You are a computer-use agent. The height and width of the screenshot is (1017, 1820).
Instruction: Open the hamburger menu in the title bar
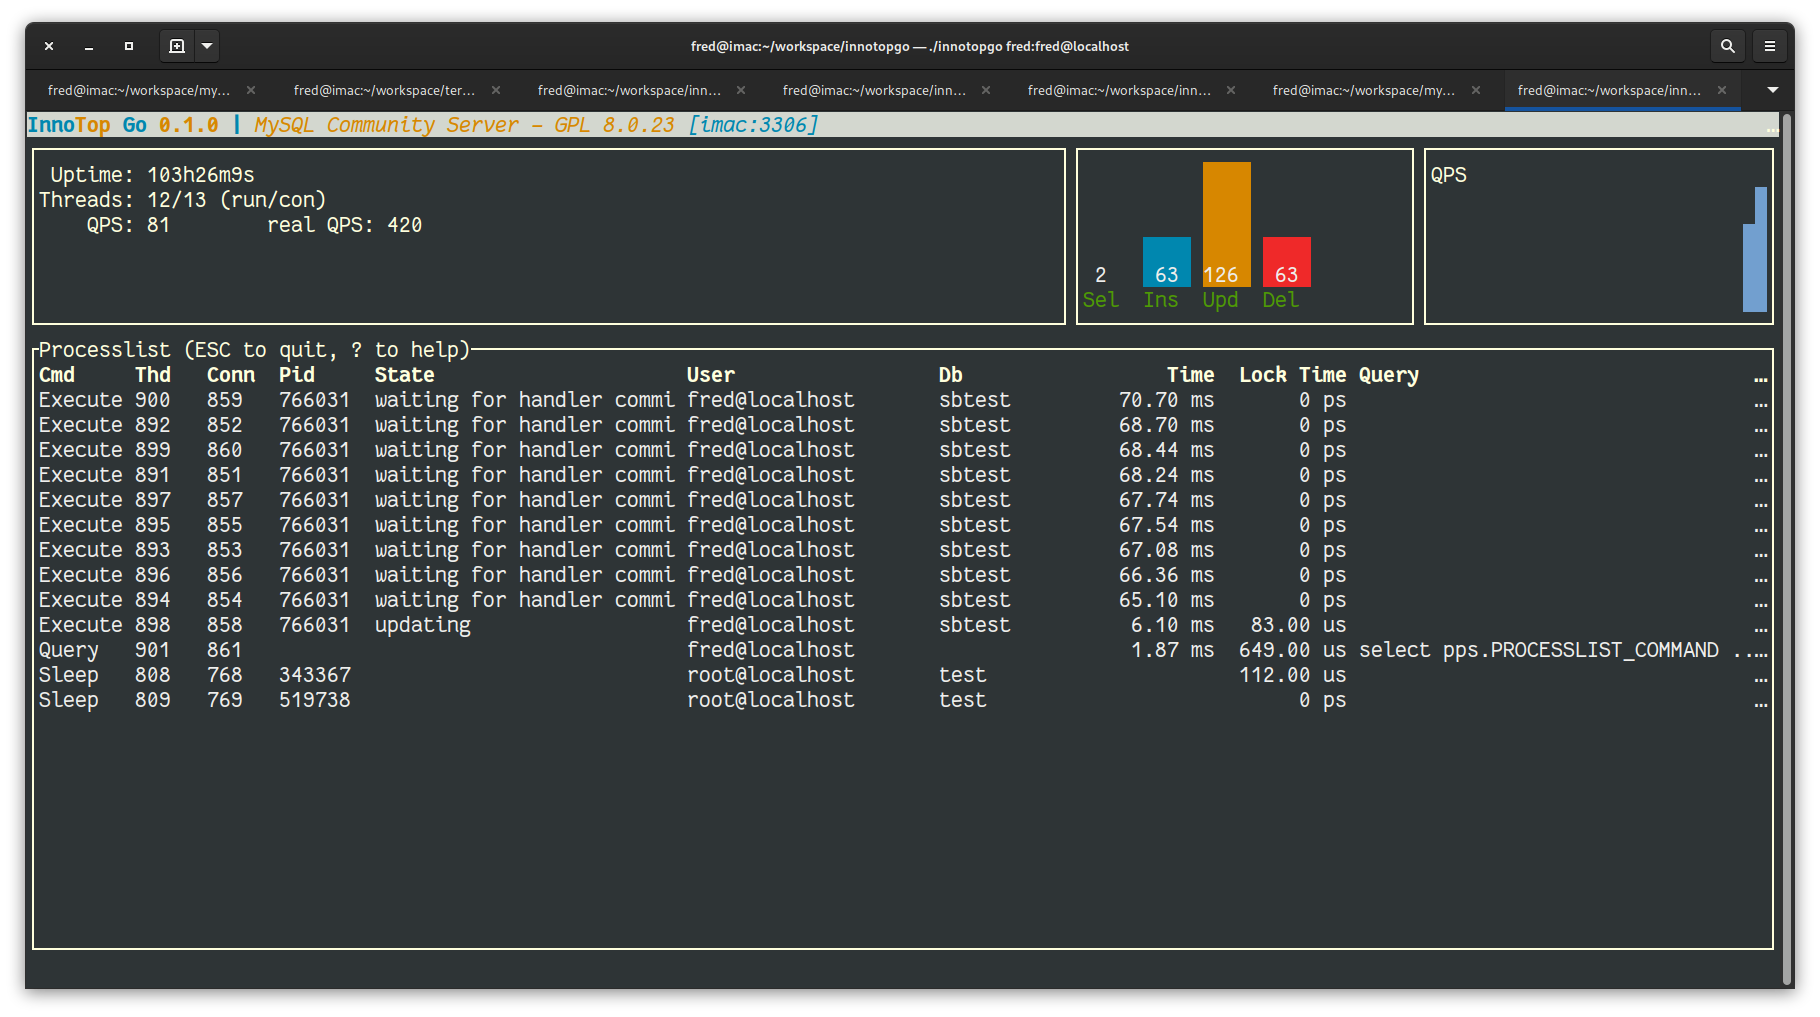click(1769, 46)
